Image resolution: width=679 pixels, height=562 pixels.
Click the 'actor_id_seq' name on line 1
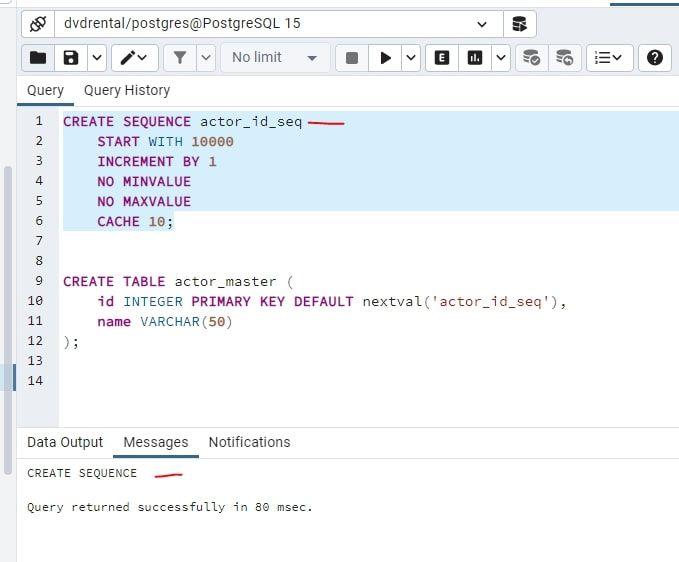[x=251, y=122]
